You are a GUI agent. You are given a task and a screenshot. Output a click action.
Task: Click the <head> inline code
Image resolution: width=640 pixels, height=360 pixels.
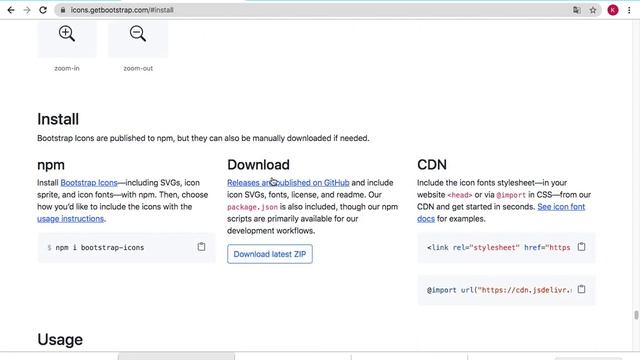(460, 195)
